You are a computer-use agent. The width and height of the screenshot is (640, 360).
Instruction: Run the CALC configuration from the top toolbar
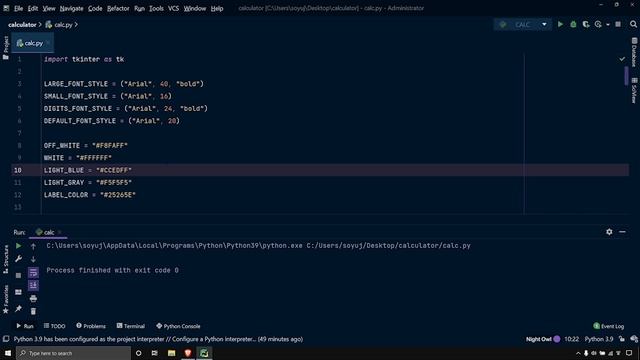point(560,24)
